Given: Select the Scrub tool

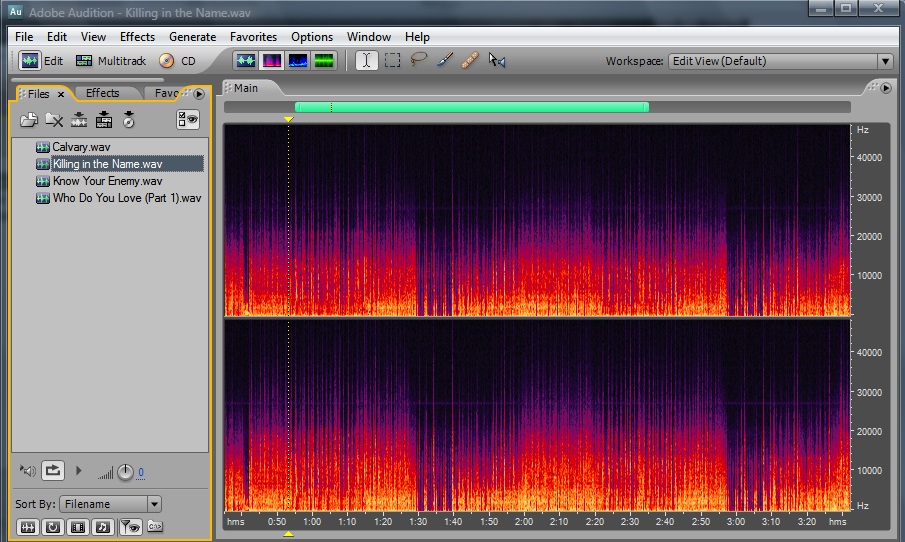Looking at the screenshot, I should 496,60.
